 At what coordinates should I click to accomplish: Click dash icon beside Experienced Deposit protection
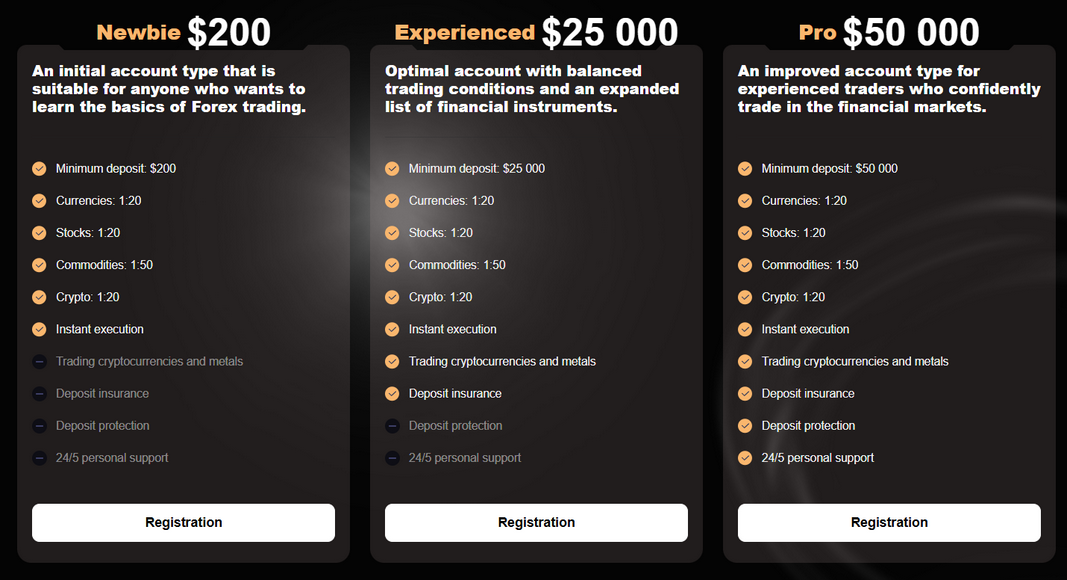click(392, 426)
